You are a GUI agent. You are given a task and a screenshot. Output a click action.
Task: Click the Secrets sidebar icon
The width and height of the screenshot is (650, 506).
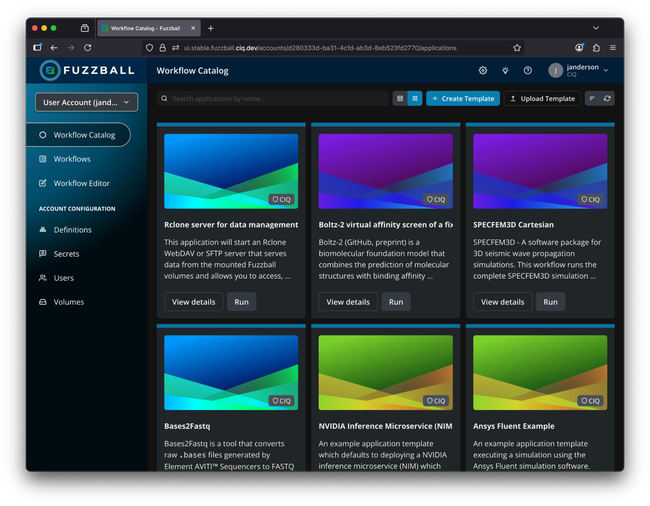point(43,254)
